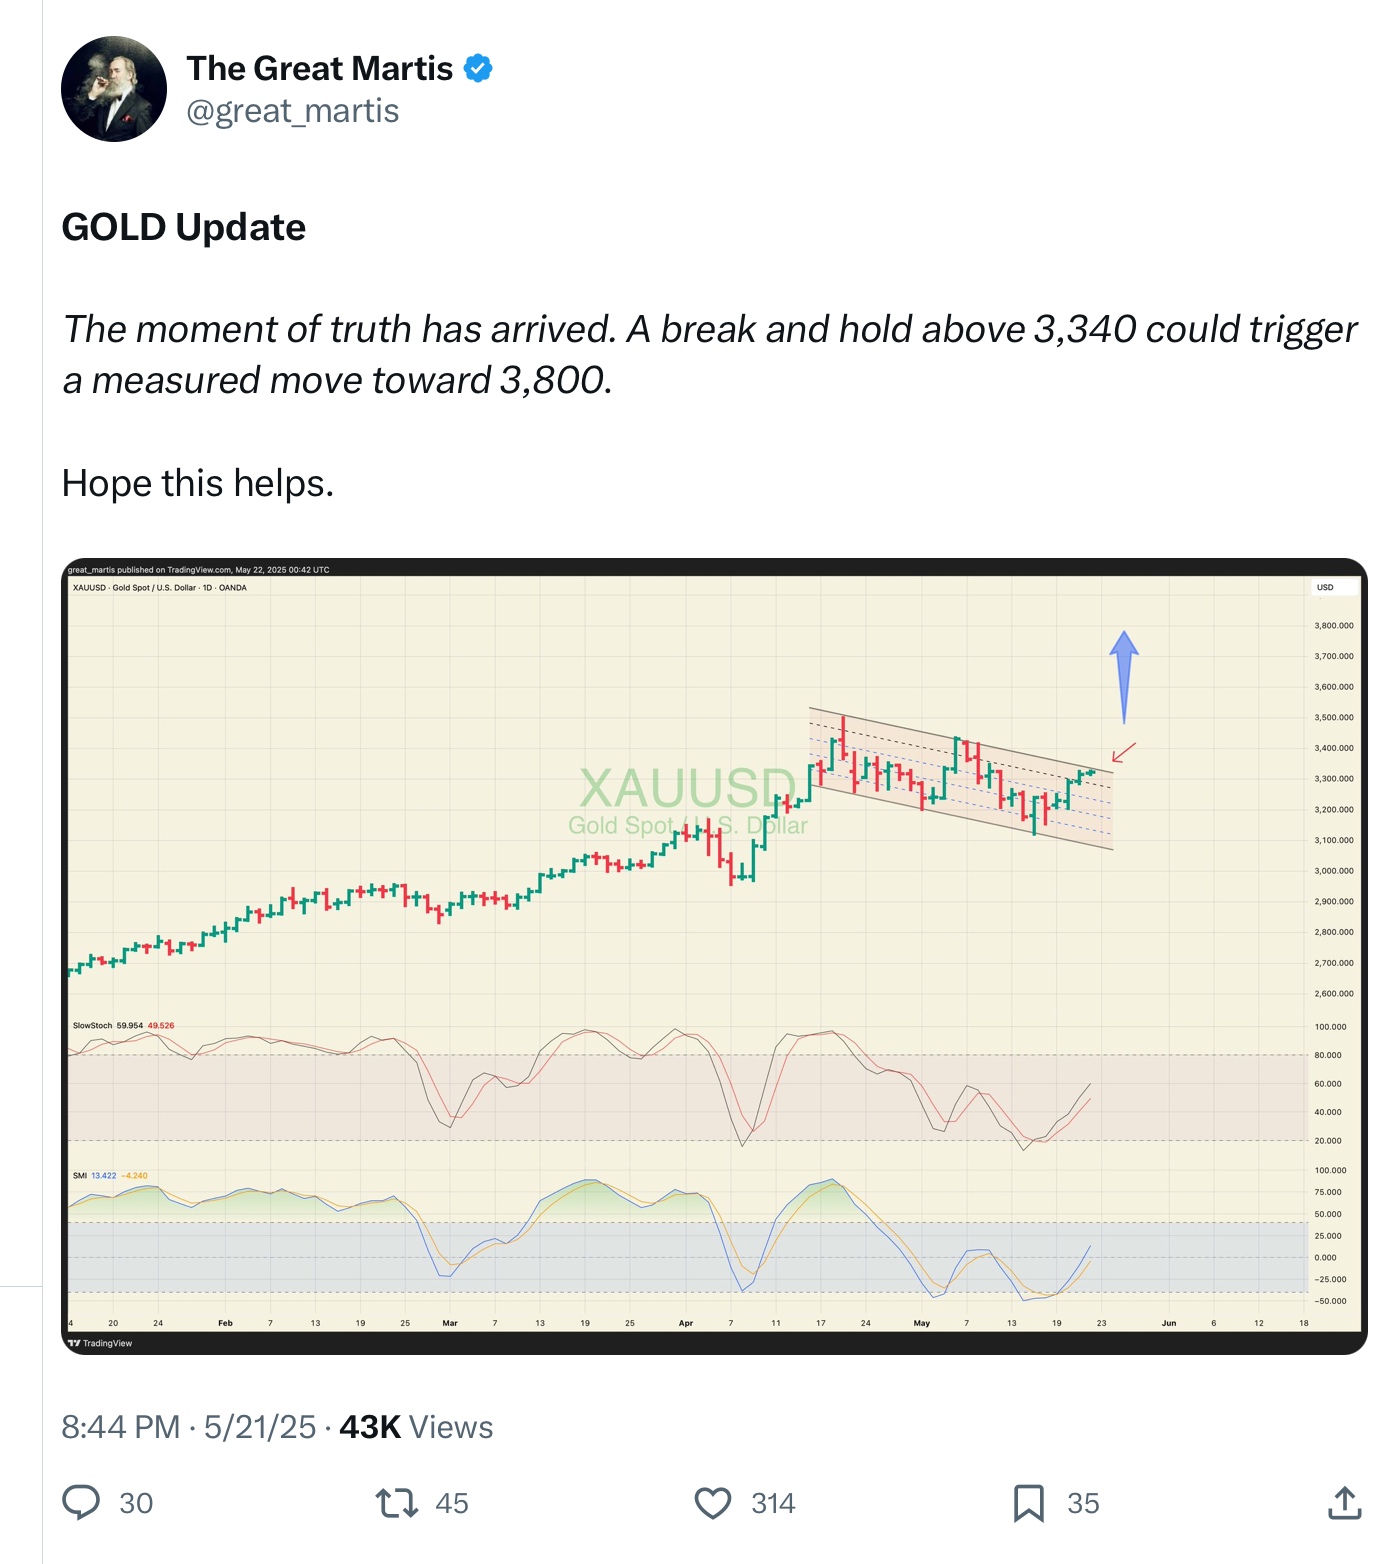Screen dimensions: 1386x1564
Task: Click the blue verified badge
Action: coord(478,68)
